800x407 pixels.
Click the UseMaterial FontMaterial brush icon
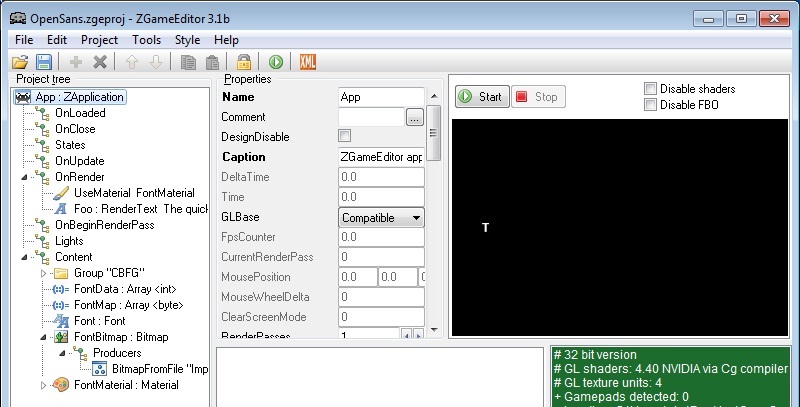click(x=61, y=193)
